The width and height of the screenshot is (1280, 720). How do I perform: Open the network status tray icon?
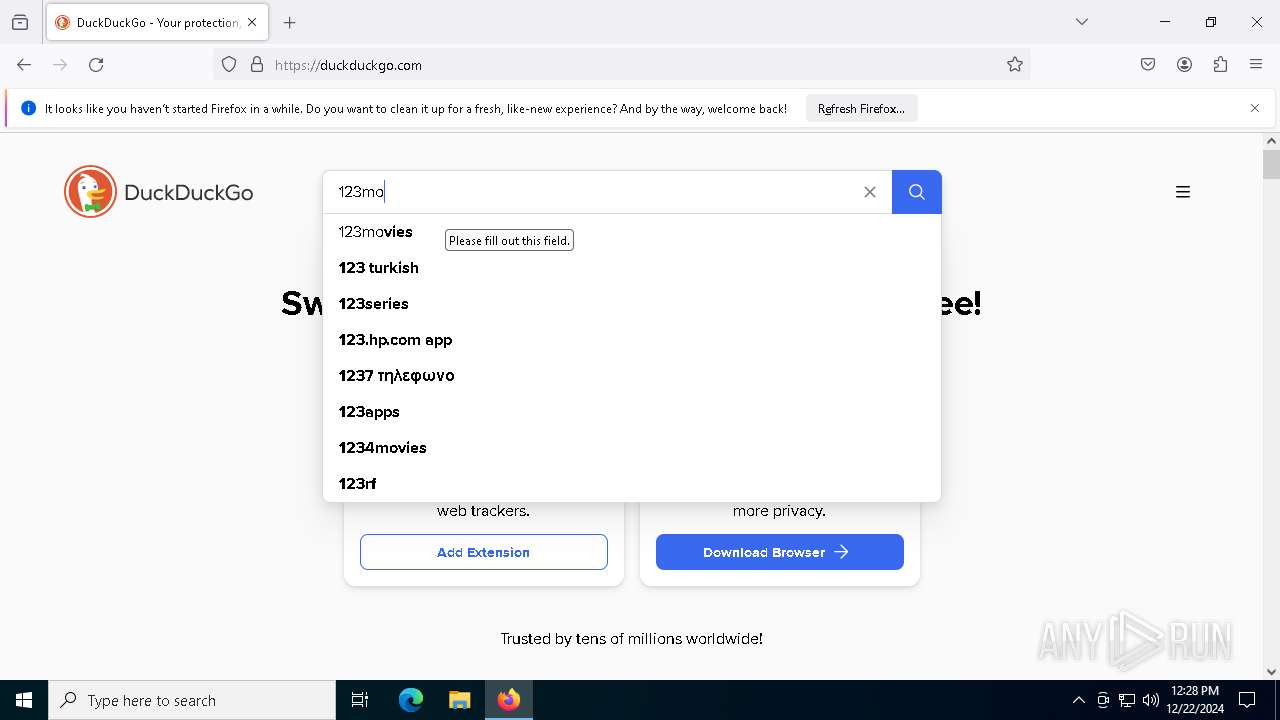pos(1127,700)
